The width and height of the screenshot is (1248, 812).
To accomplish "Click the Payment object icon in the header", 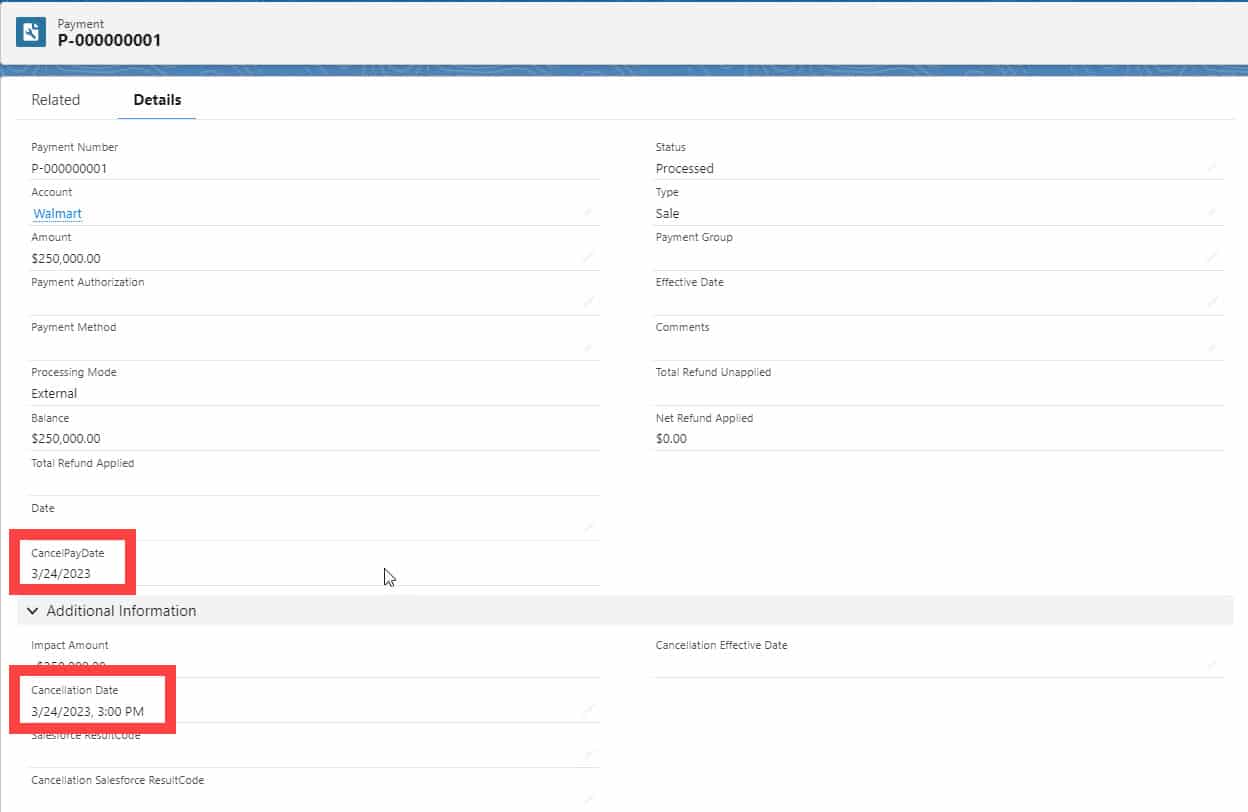I will tap(31, 31).
